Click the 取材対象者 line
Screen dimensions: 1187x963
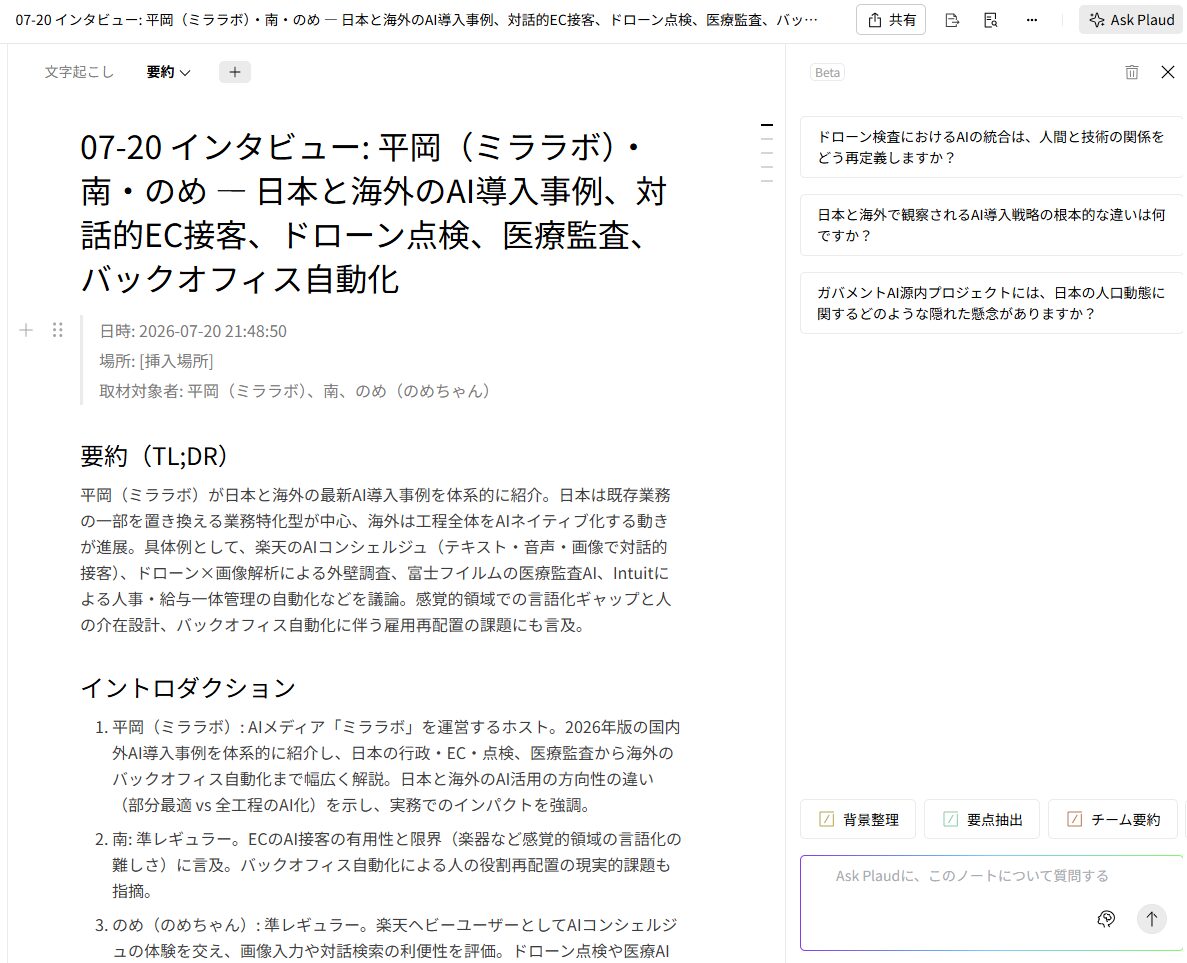[294, 391]
